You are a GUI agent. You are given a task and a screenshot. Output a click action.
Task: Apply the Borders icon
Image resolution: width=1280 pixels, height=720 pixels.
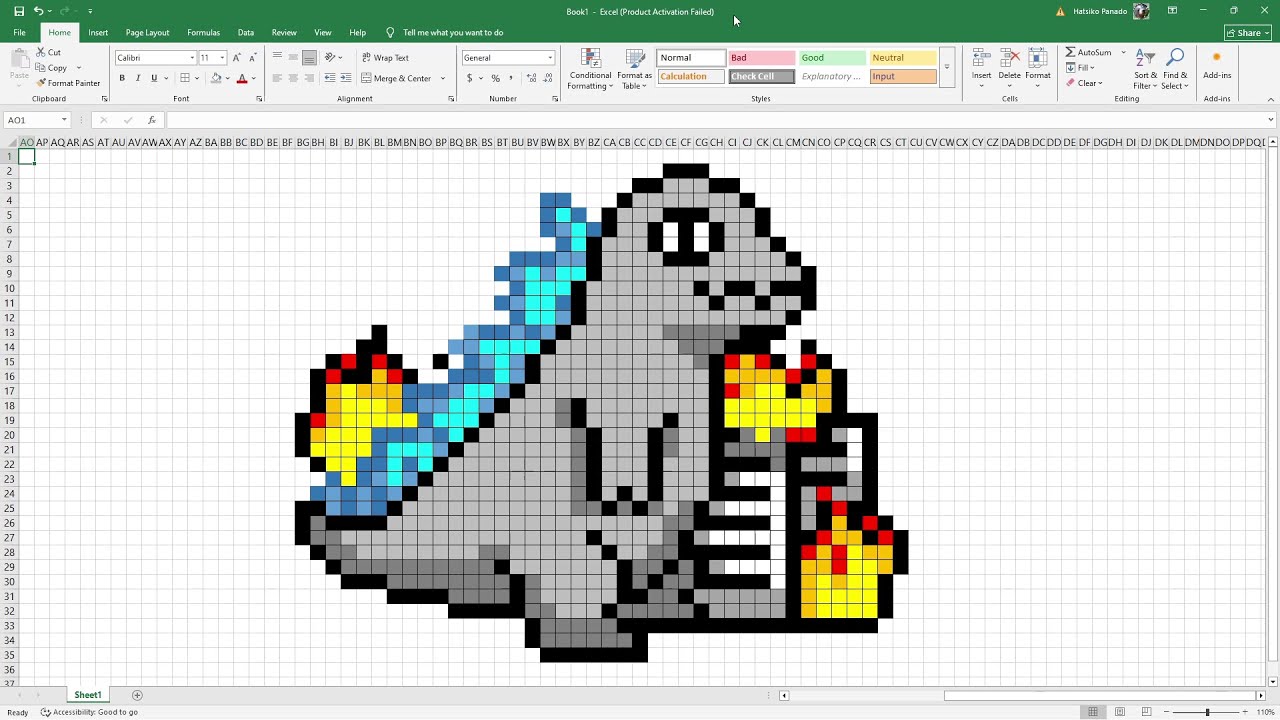pos(185,78)
